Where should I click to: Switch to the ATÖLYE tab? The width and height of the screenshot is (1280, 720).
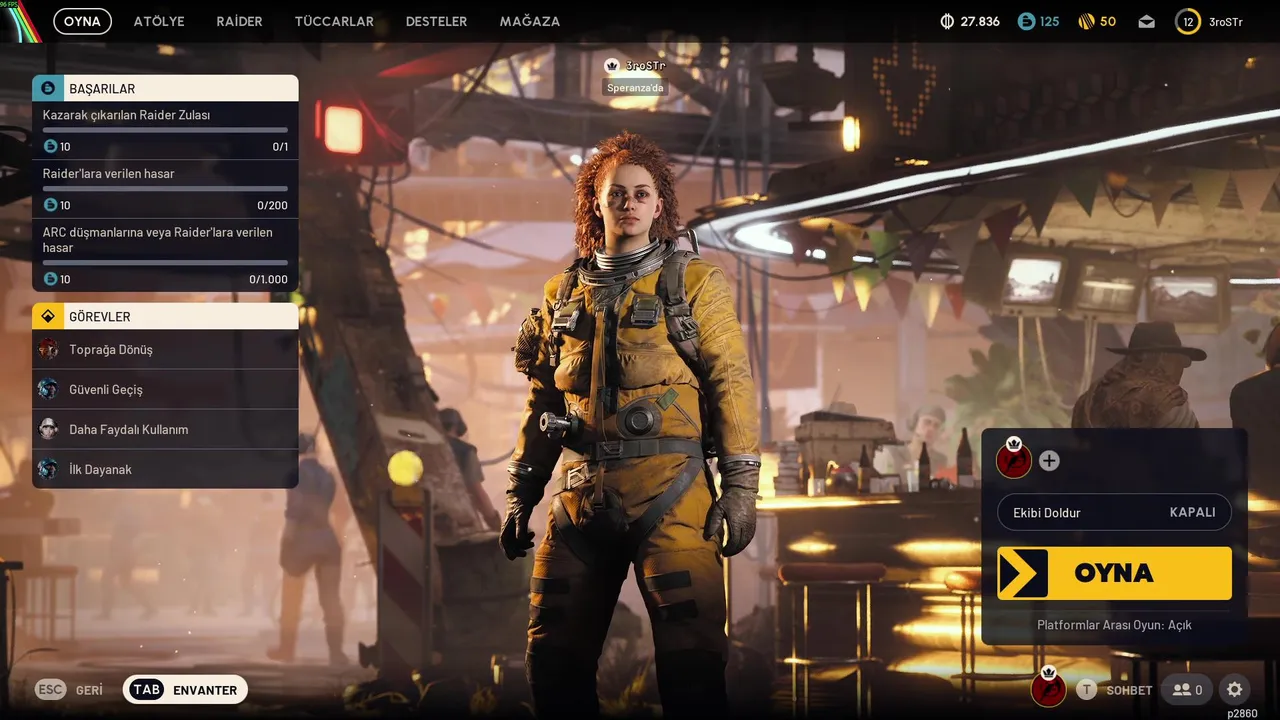159,21
